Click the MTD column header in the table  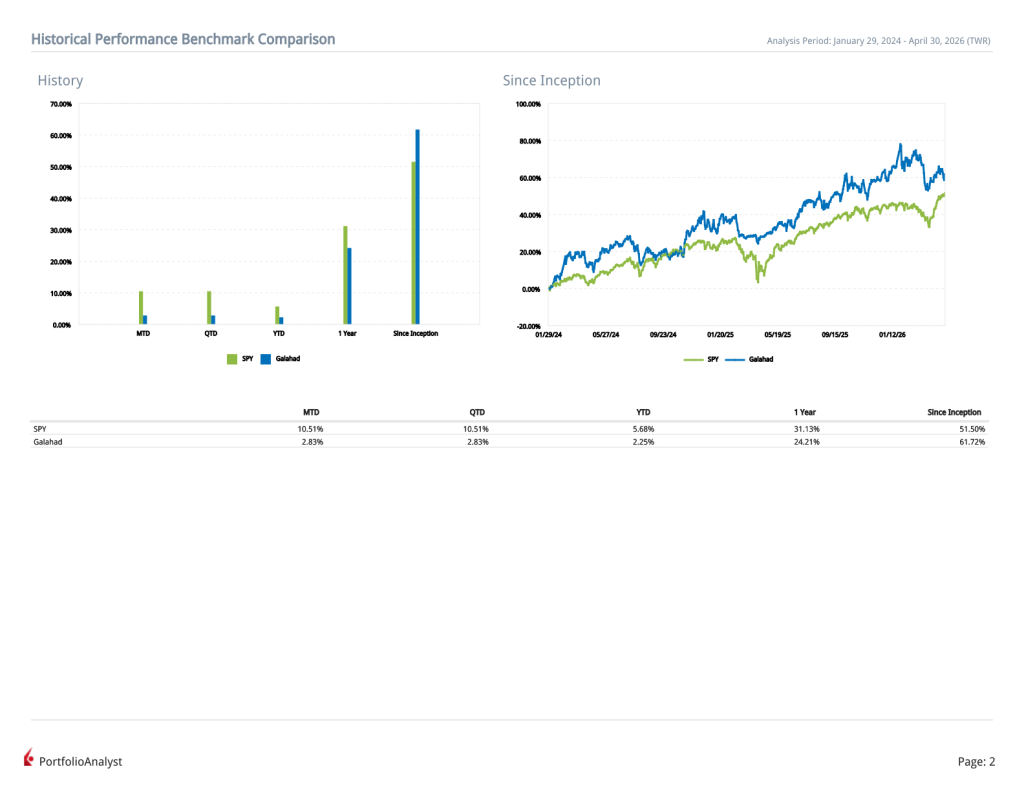click(312, 412)
